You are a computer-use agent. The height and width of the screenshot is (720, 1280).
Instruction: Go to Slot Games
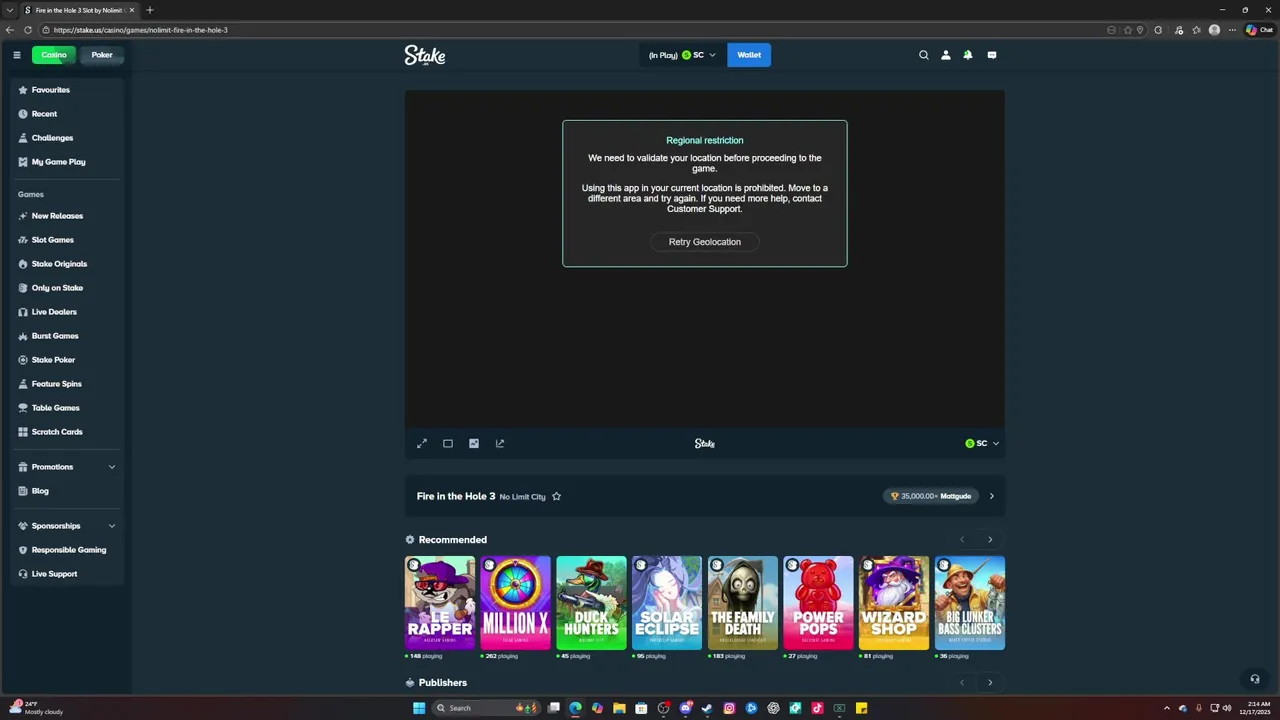[67, 240]
